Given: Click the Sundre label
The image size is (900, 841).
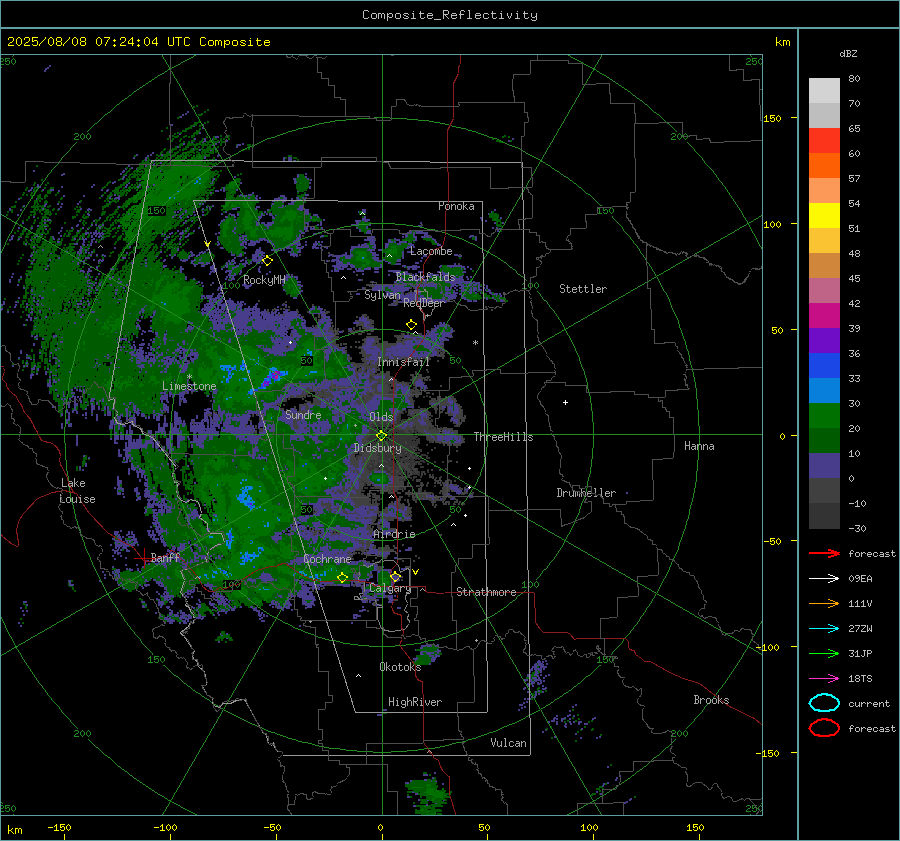Looking at the screenshot, I should [303, 414].
